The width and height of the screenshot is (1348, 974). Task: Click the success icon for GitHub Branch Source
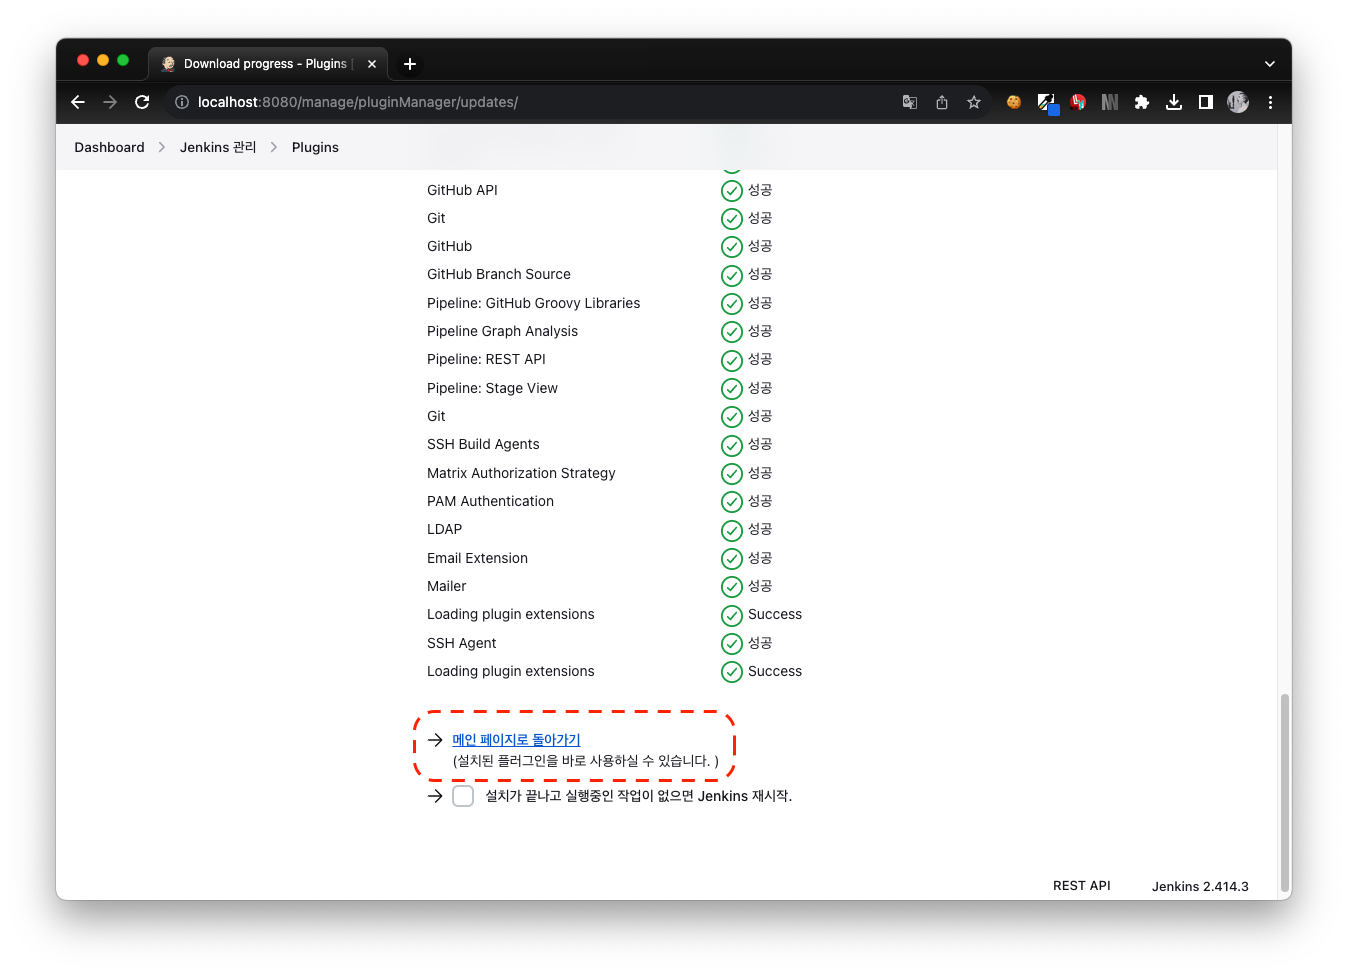click(732, 275)
